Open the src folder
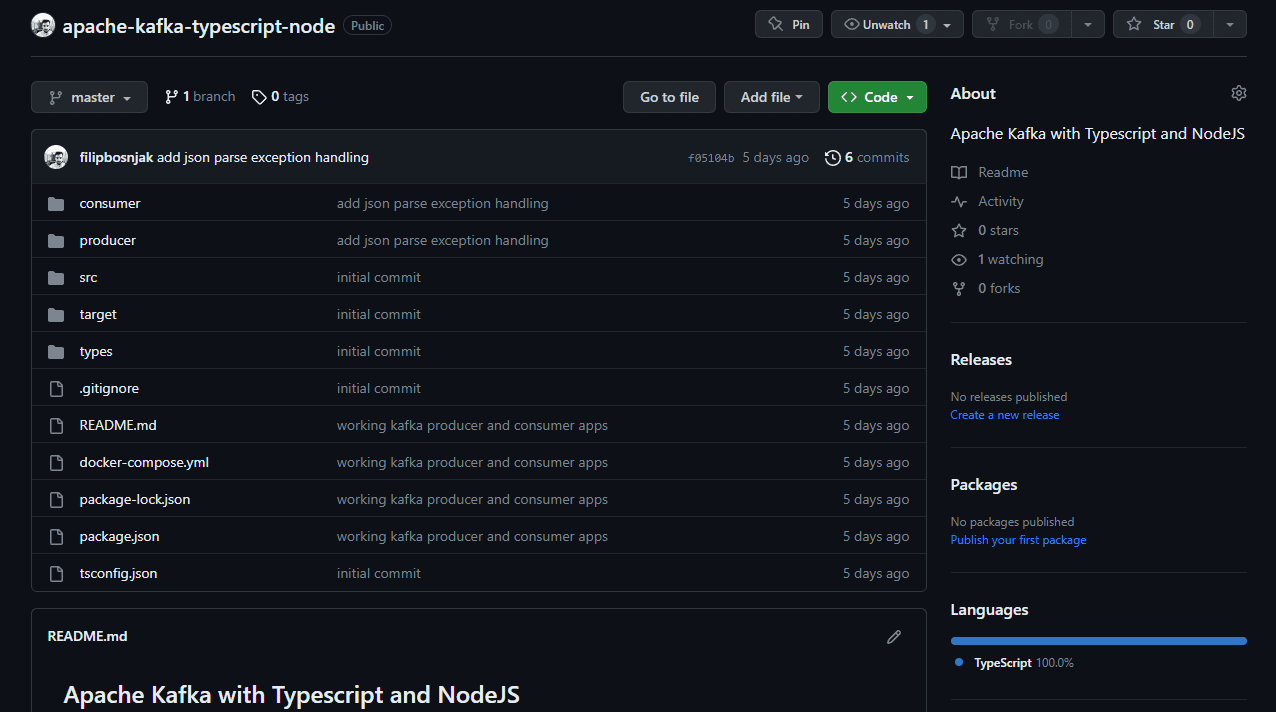Viewport: 1276px width, 712px height. (89, 278)
